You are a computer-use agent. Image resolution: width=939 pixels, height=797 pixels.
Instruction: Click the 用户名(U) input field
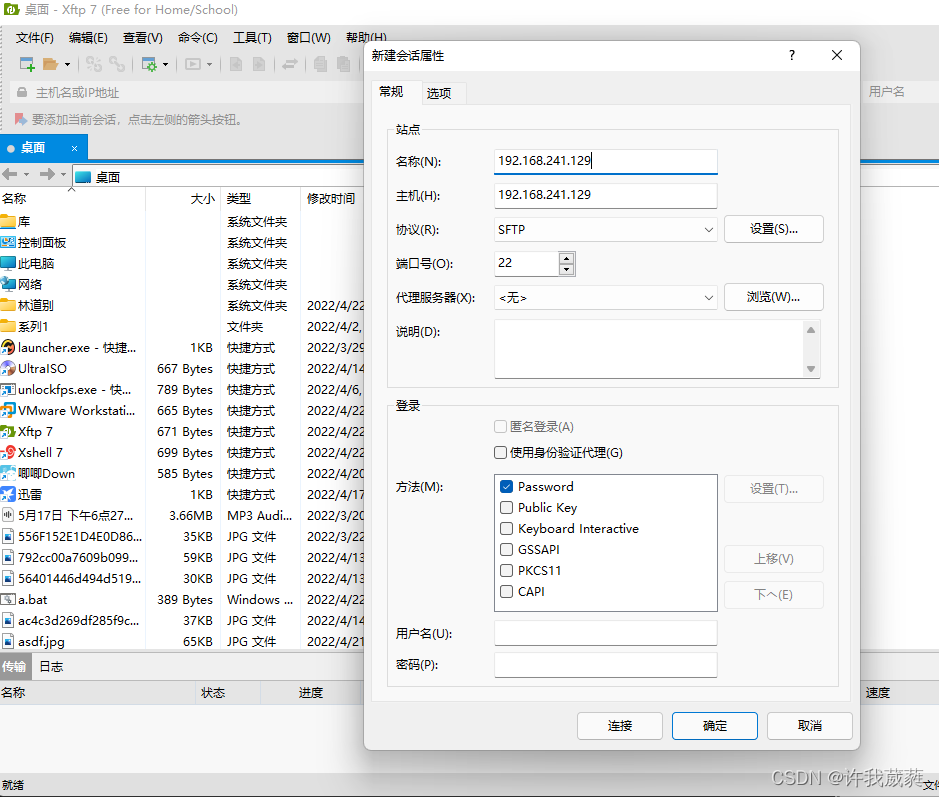(605, 633)
